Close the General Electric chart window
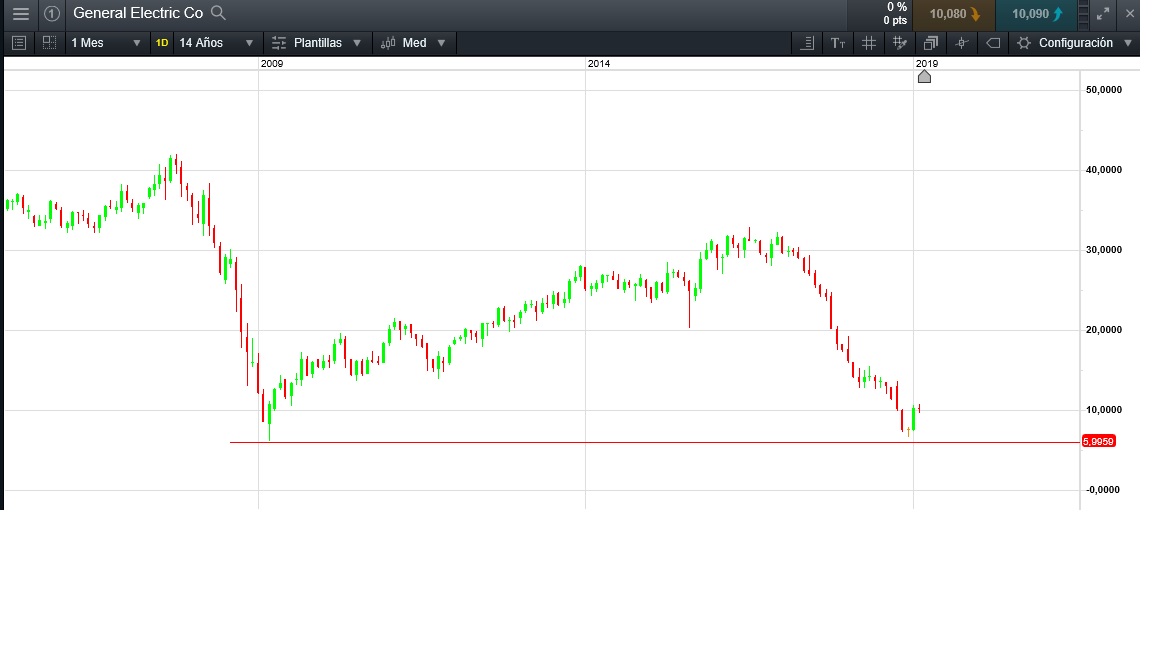 pyautogui.click(x=1130, y=13)
